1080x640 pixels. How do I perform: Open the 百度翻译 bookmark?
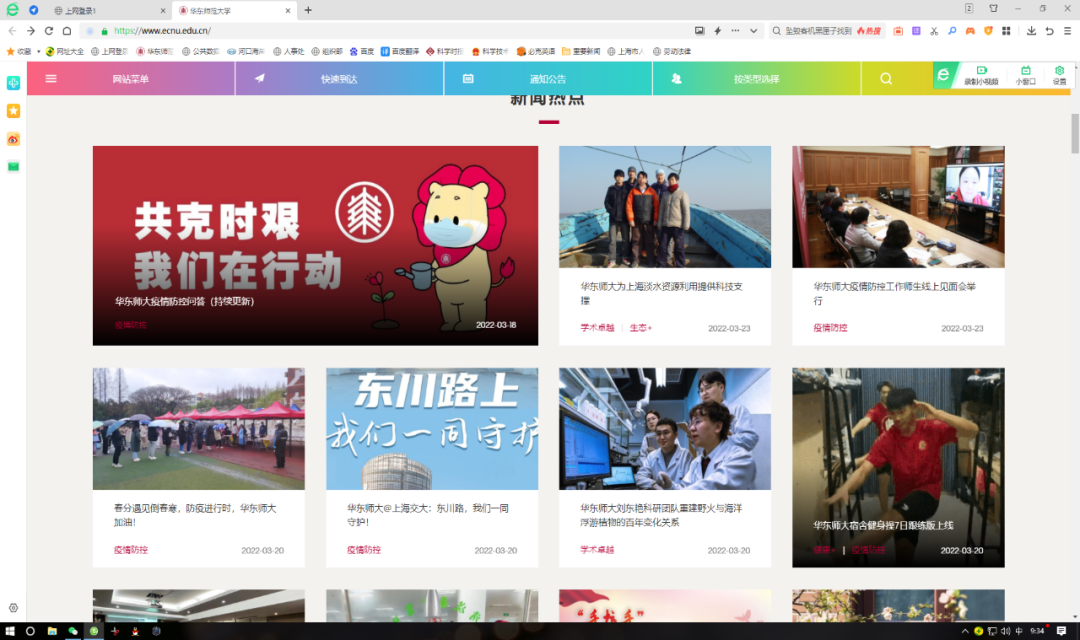point(399,51)
